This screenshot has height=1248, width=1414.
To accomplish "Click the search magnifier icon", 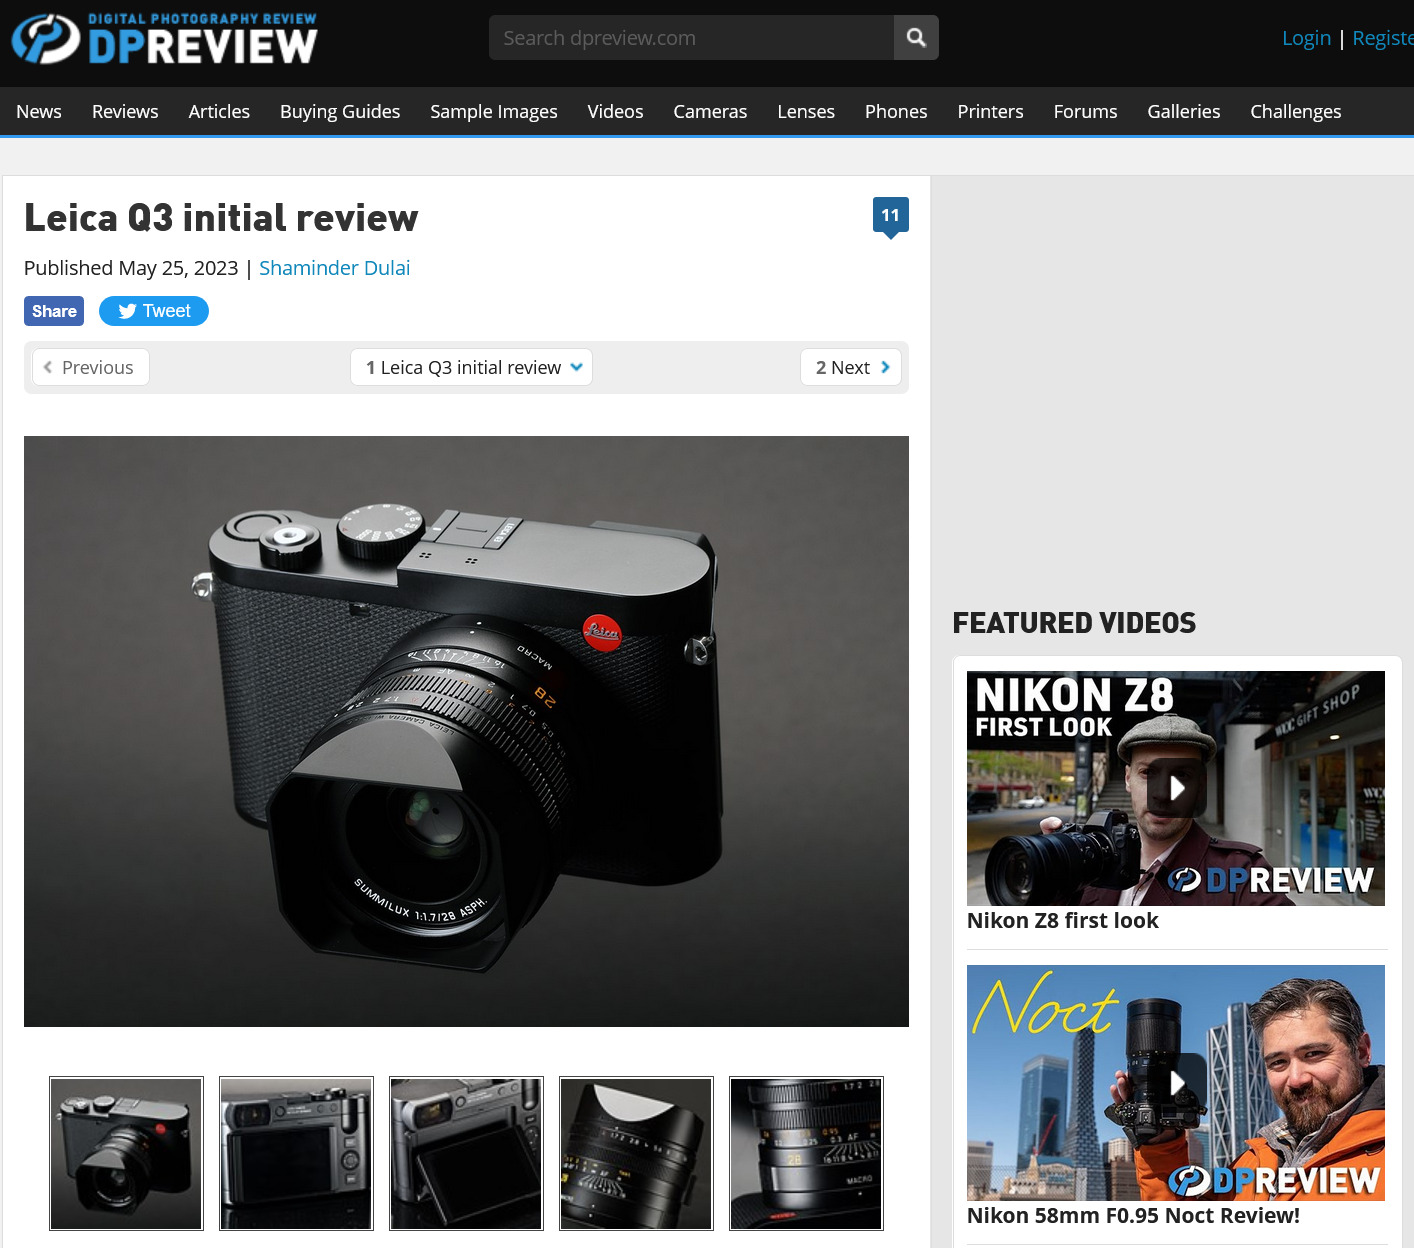I will coord(915,37).
